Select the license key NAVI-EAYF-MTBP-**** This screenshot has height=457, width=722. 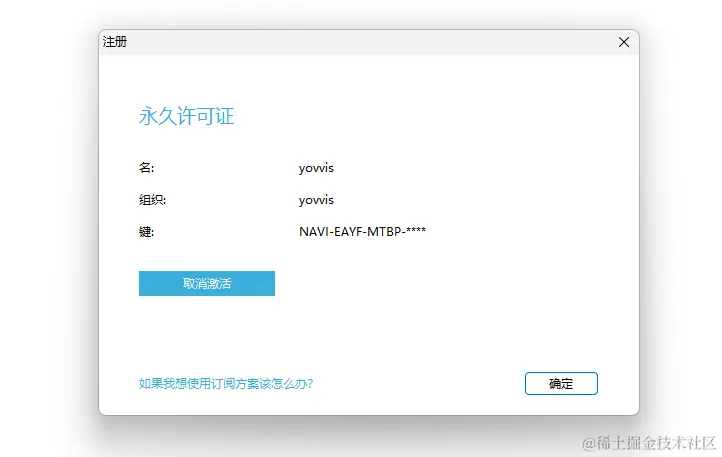[362, 231]
